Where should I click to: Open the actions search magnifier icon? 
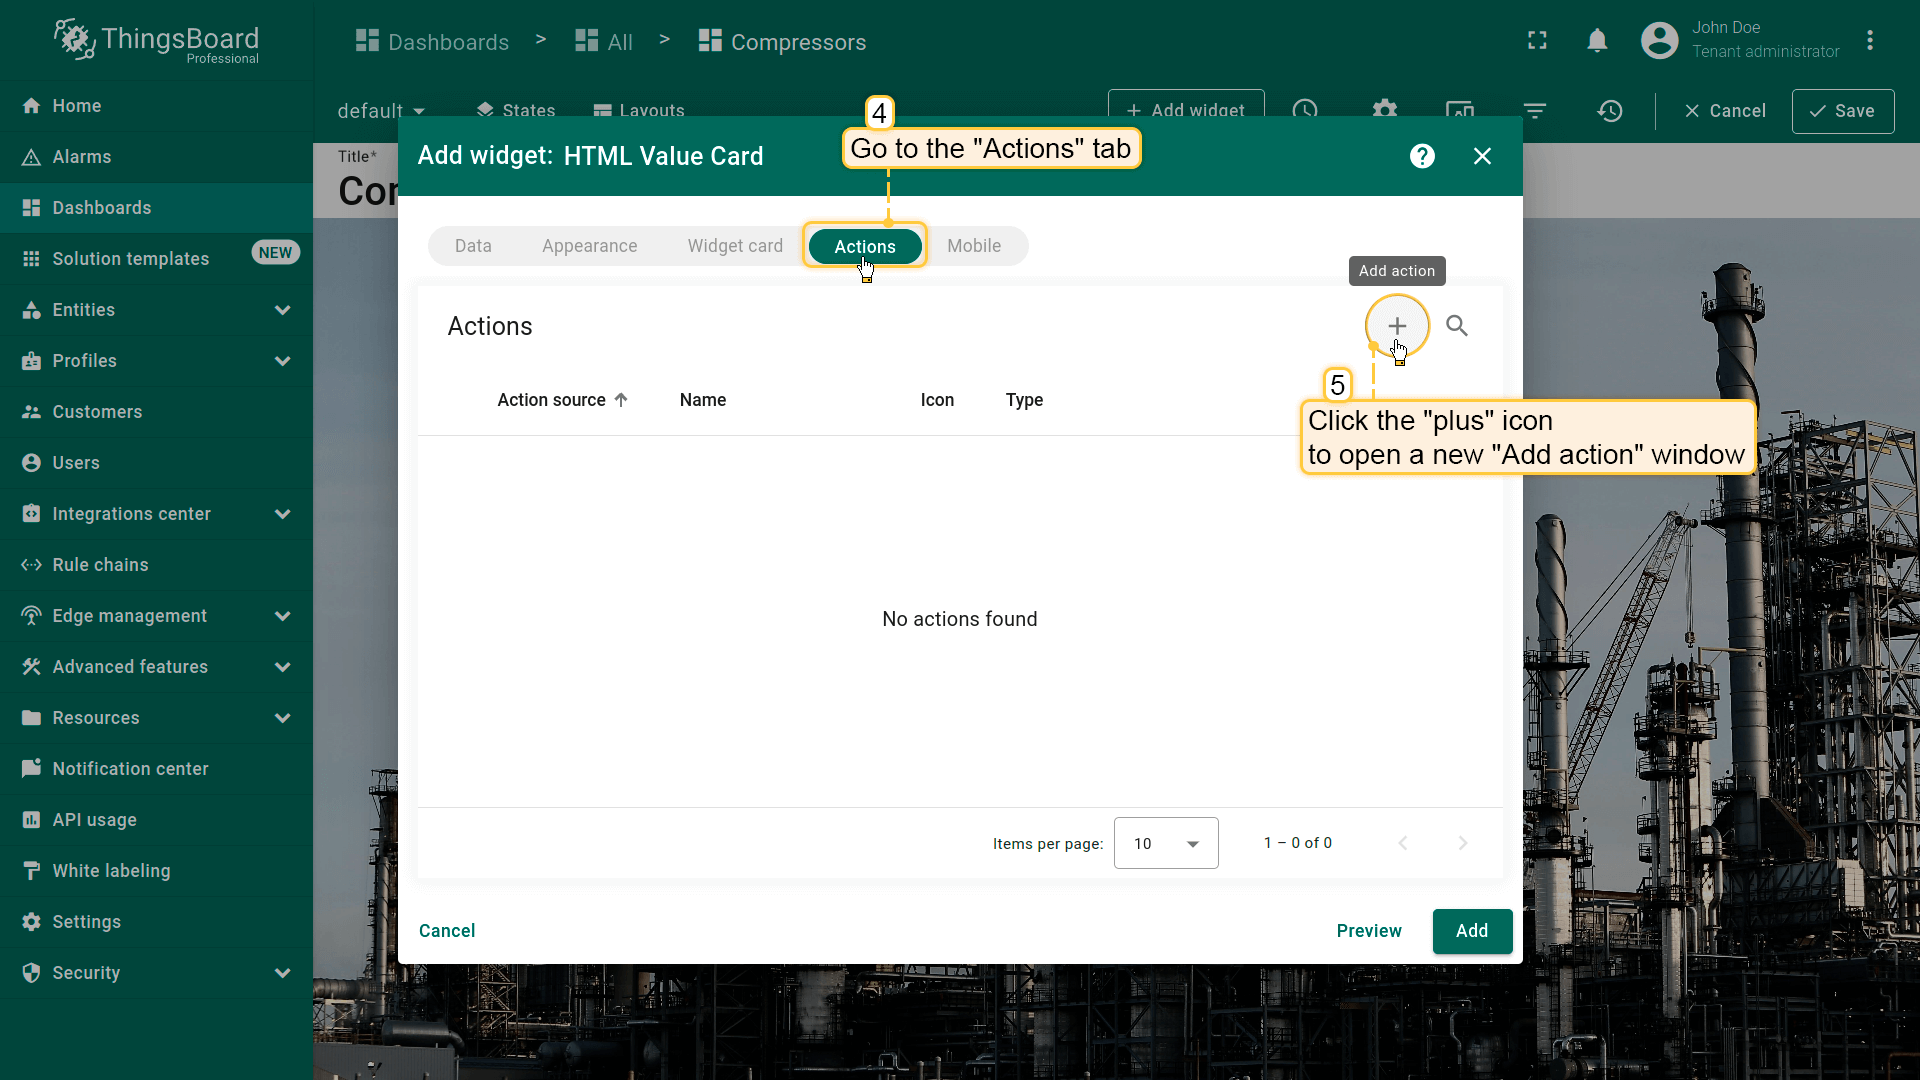(1457, 326)
